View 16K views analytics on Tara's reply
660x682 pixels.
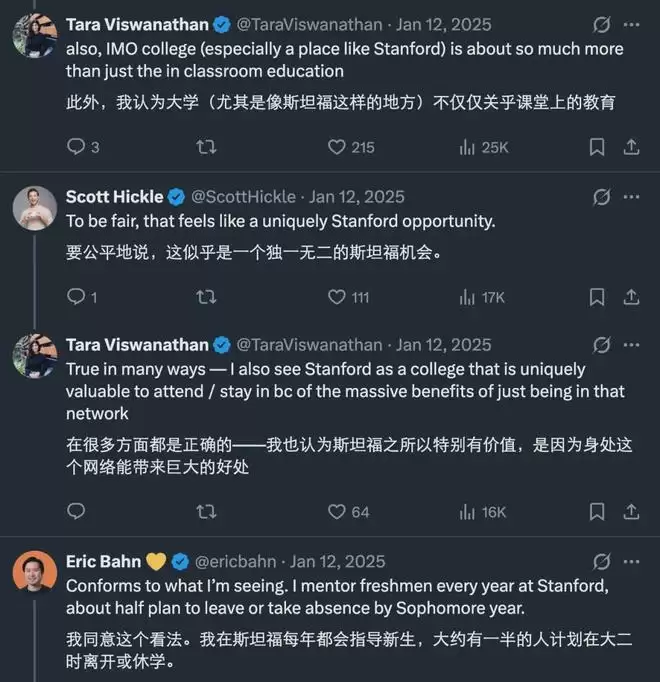click(467, 511)
